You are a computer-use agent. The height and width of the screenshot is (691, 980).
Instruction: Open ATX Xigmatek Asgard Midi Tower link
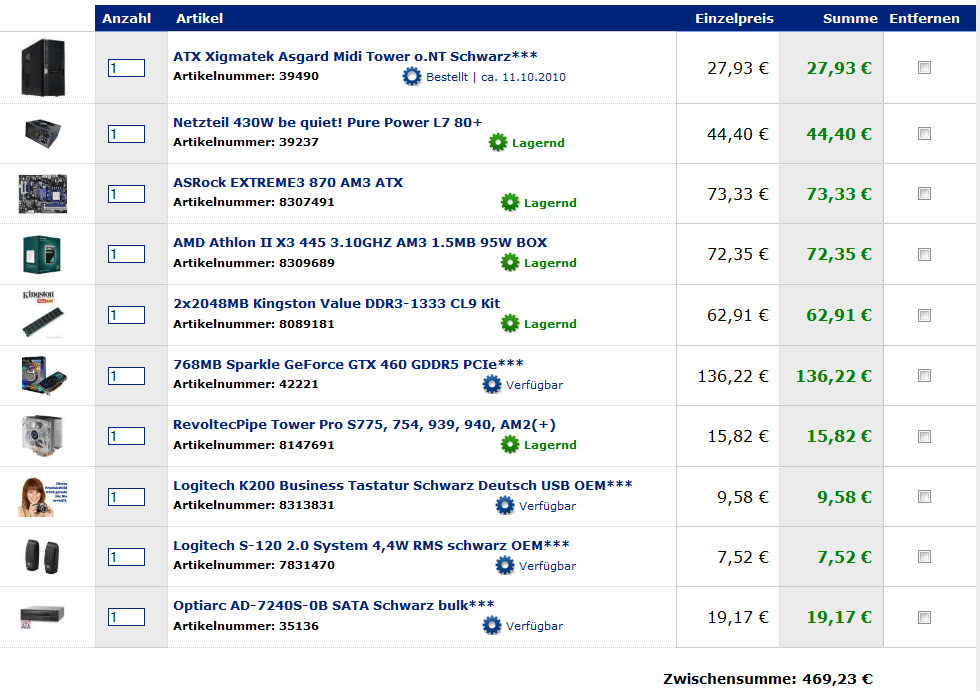[x=355, y=57]
